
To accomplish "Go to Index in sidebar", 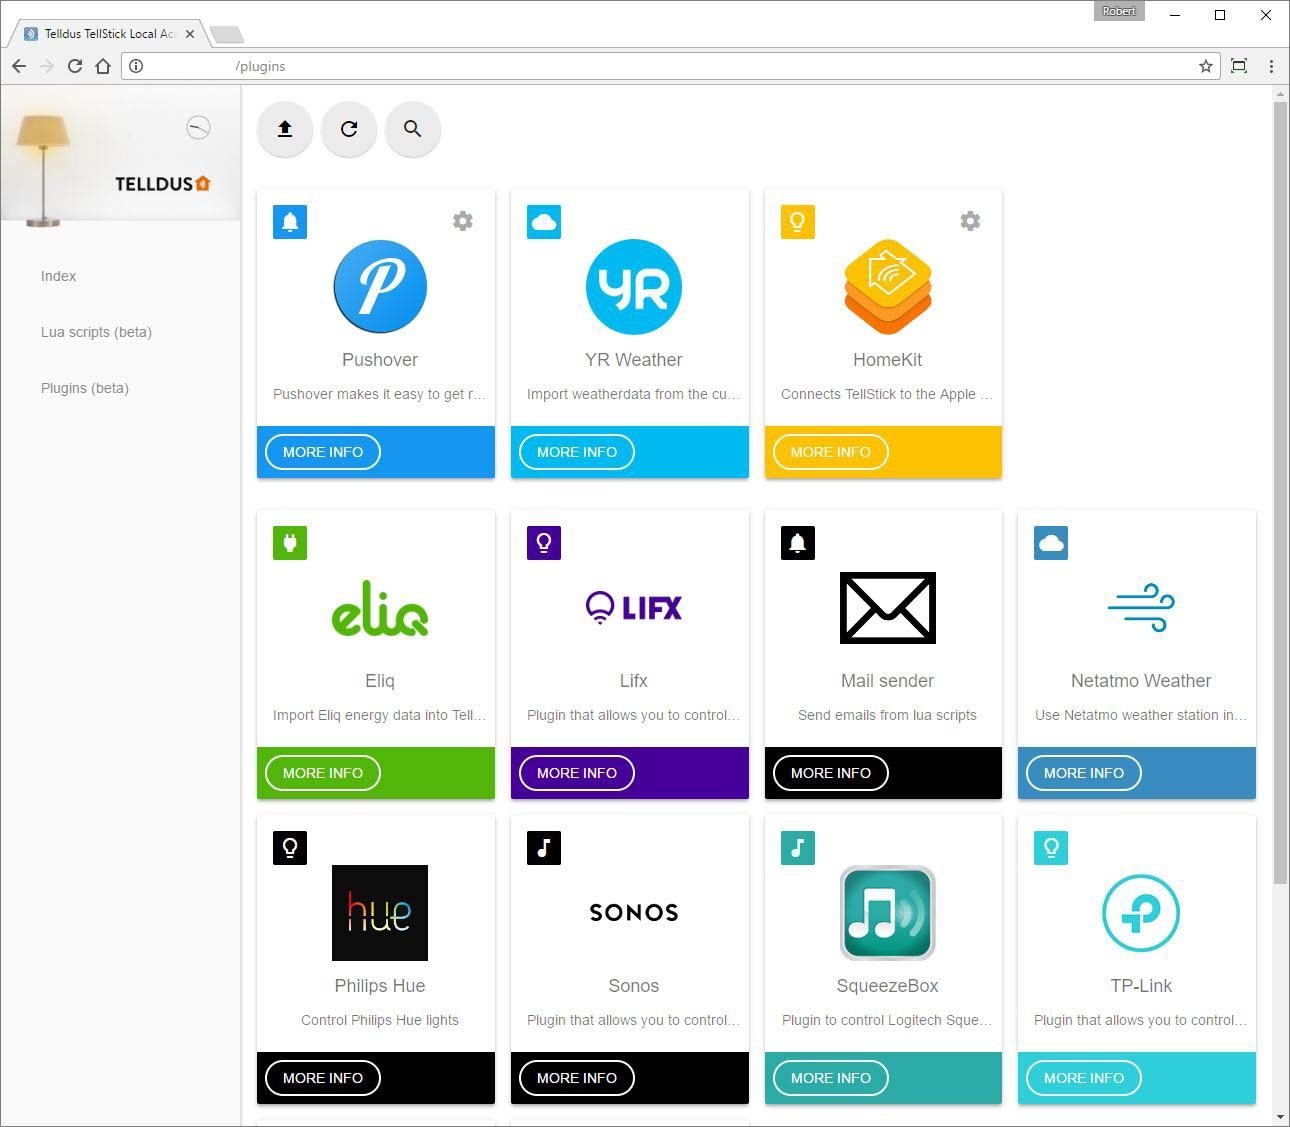I will 58,276.
